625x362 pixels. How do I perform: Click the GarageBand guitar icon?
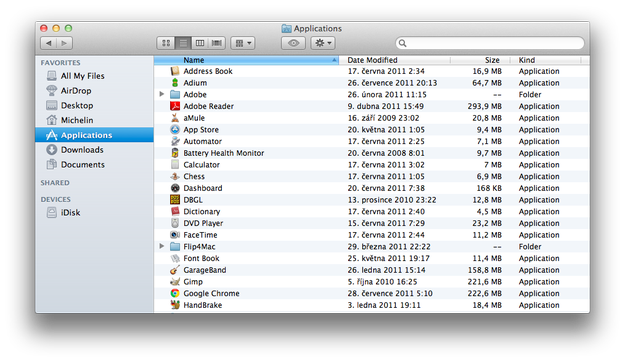pyautogui.click(x=175, y=270)
